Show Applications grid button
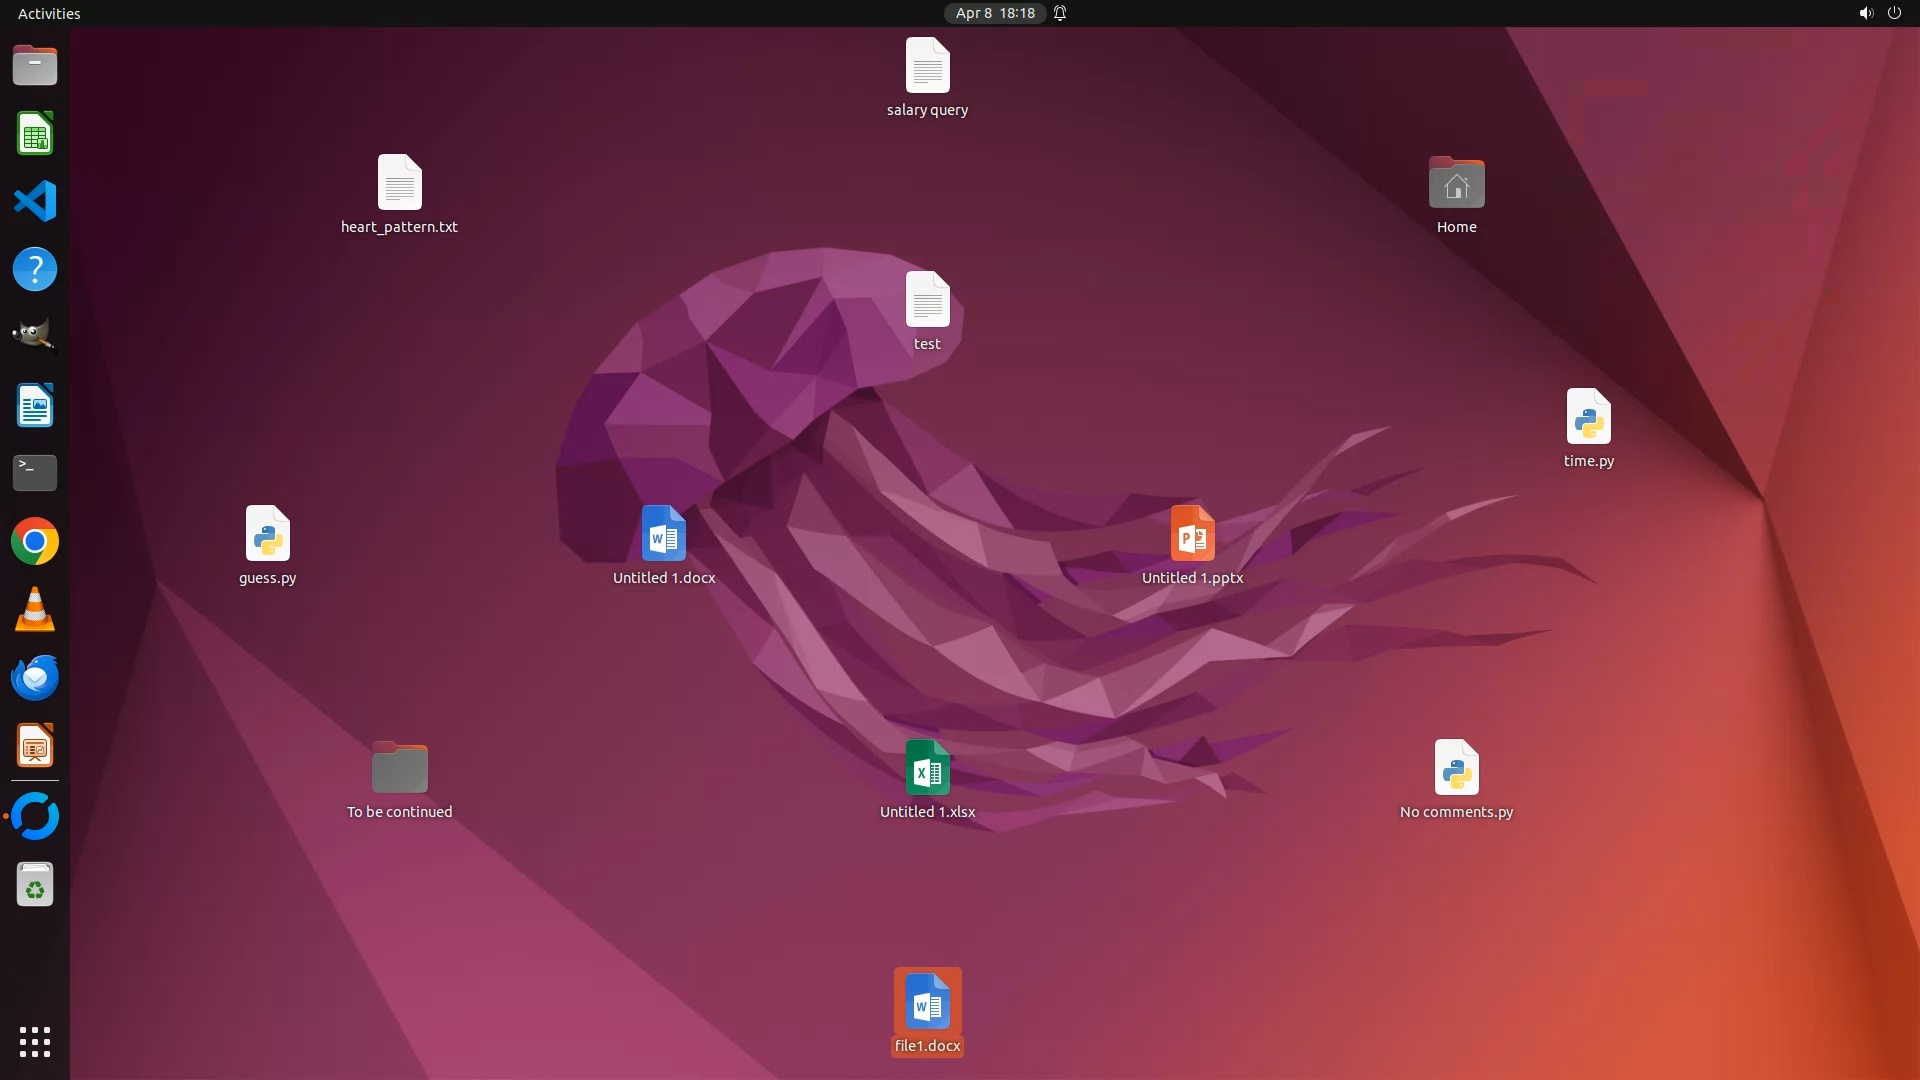The image size is (1920, 1080). (x=35, y=1042)
